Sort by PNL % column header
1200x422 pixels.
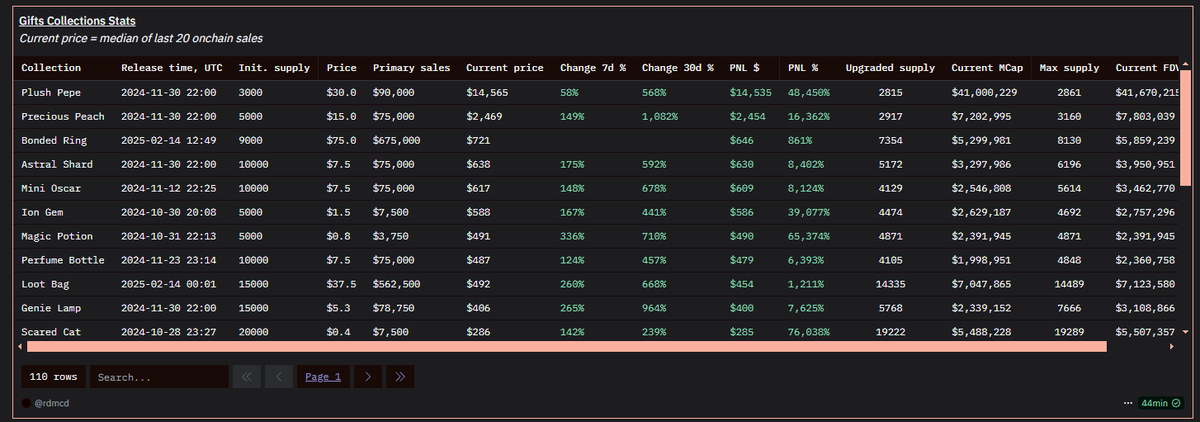(x=803, y=68)
